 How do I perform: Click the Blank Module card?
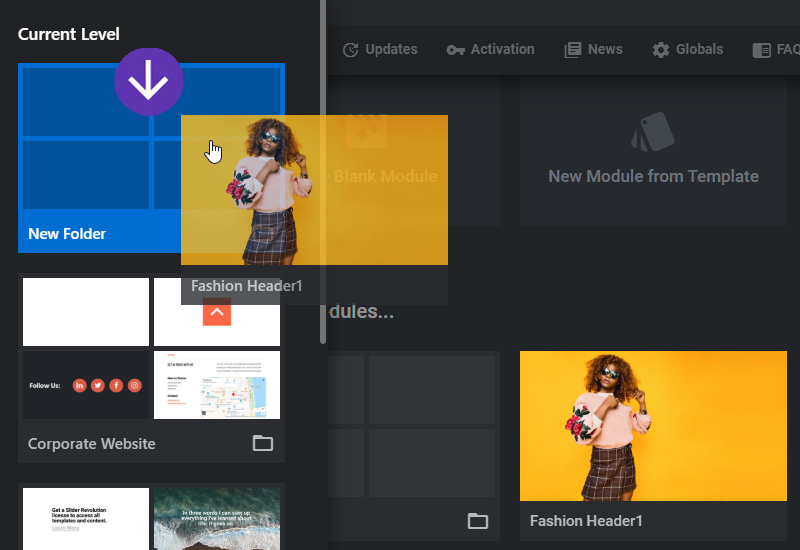pyautogui.click(x=413, y=151)
